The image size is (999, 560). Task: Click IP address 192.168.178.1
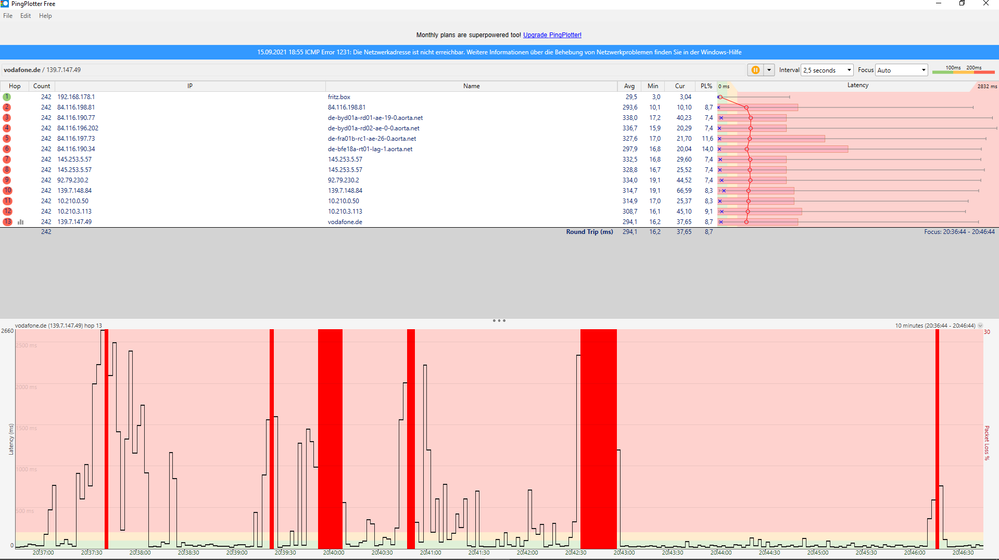[76, 97]
